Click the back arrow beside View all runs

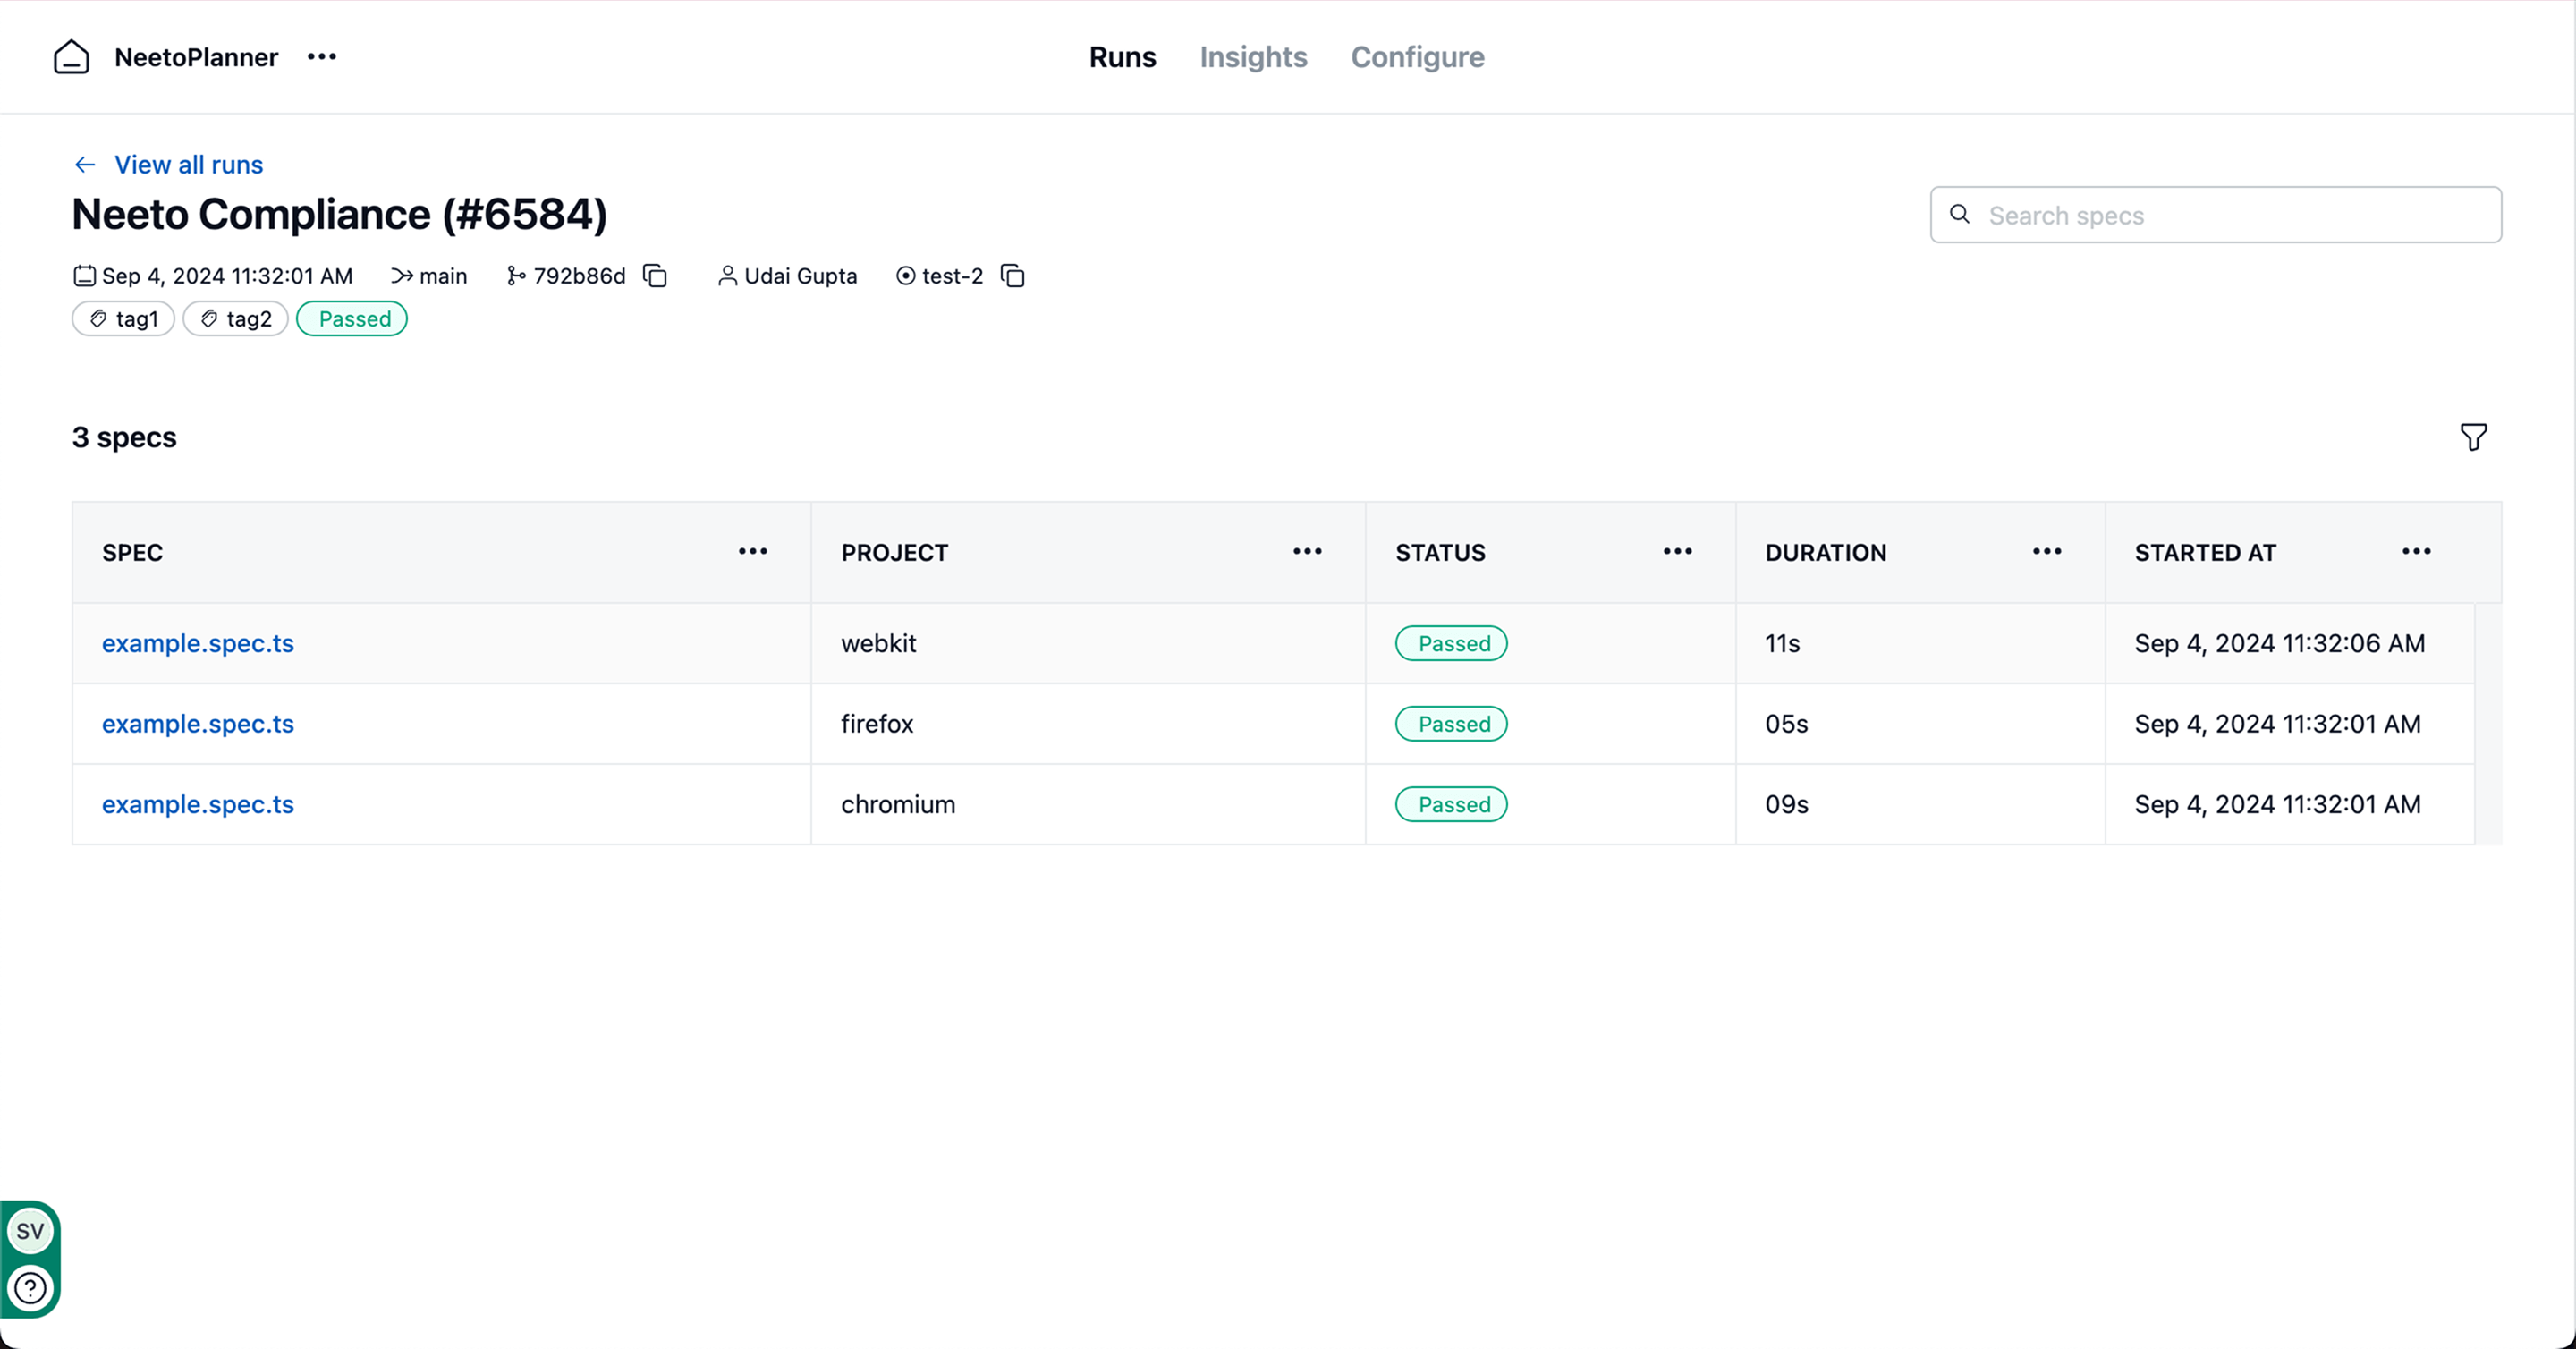[85, 165]
